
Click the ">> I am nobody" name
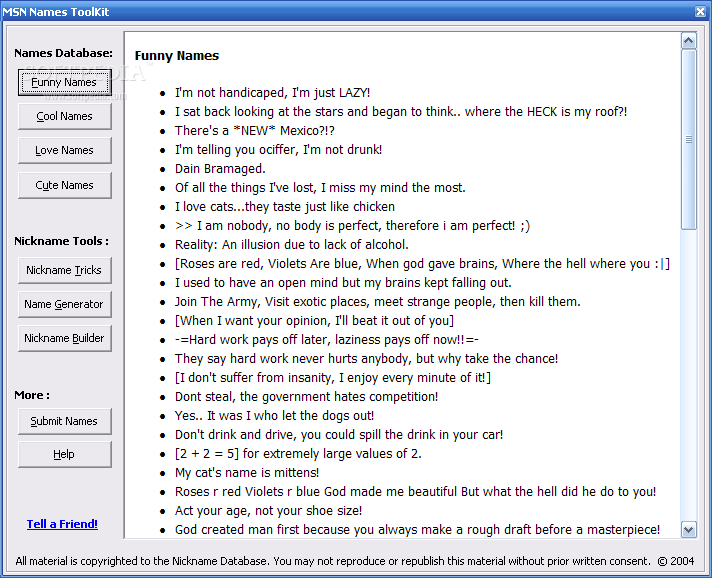[x=352, y=226]
